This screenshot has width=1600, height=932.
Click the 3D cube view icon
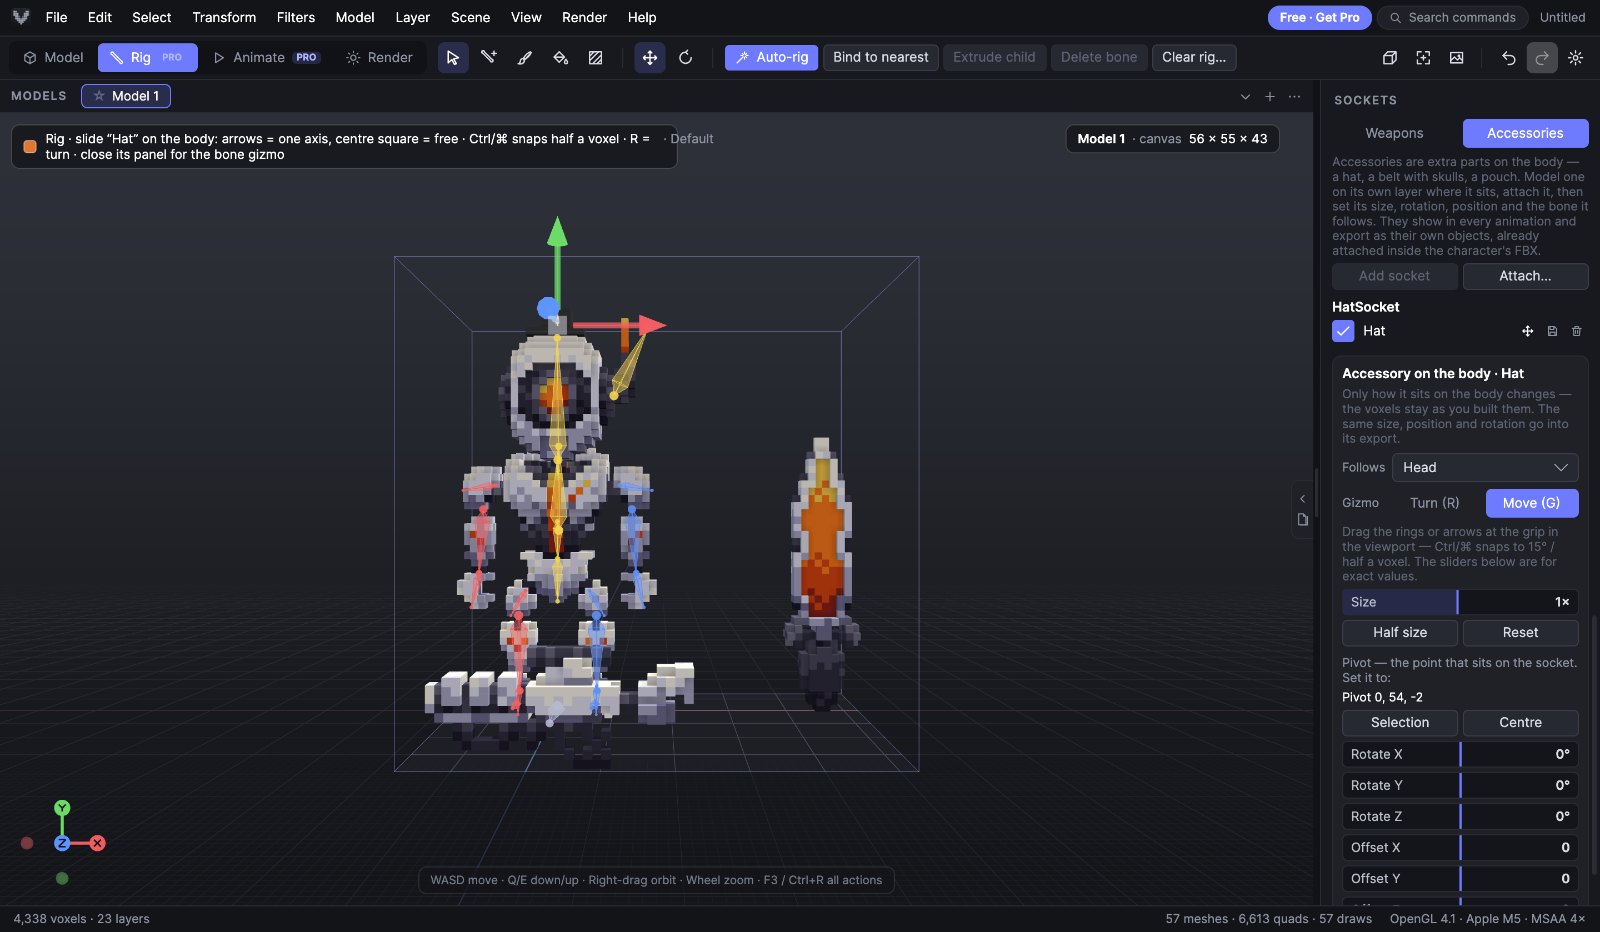coord(1390,58)
